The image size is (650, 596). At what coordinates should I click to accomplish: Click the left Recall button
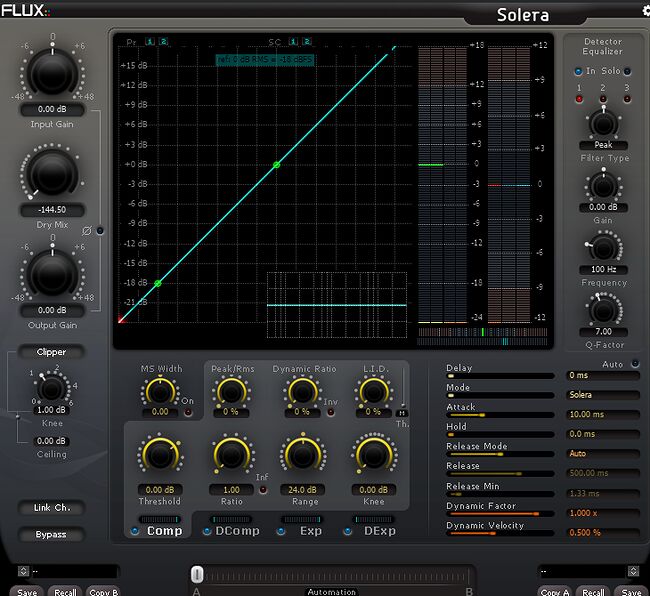coord(65,591)
